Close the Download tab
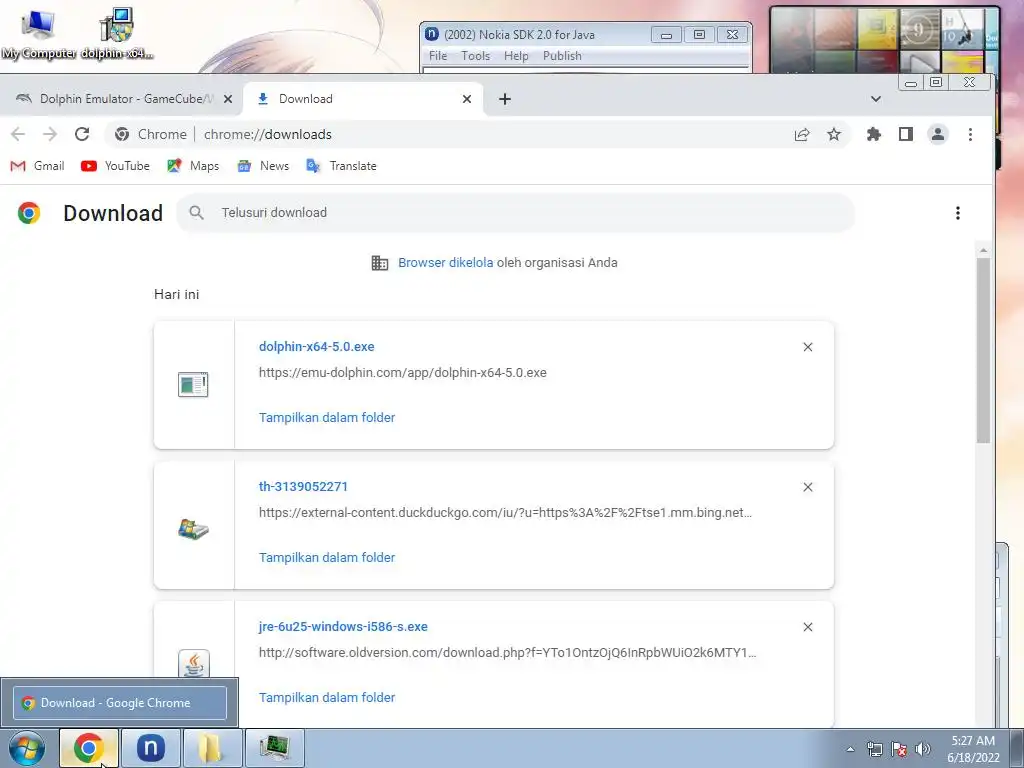This screenshot has height=768, width=1024. (467, 99)
